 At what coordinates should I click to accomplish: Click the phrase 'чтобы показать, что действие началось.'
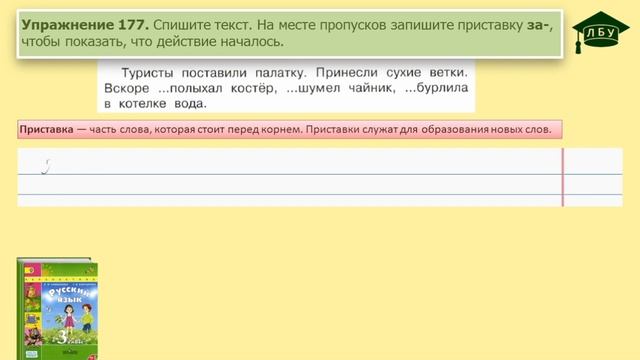click(152, 42)
